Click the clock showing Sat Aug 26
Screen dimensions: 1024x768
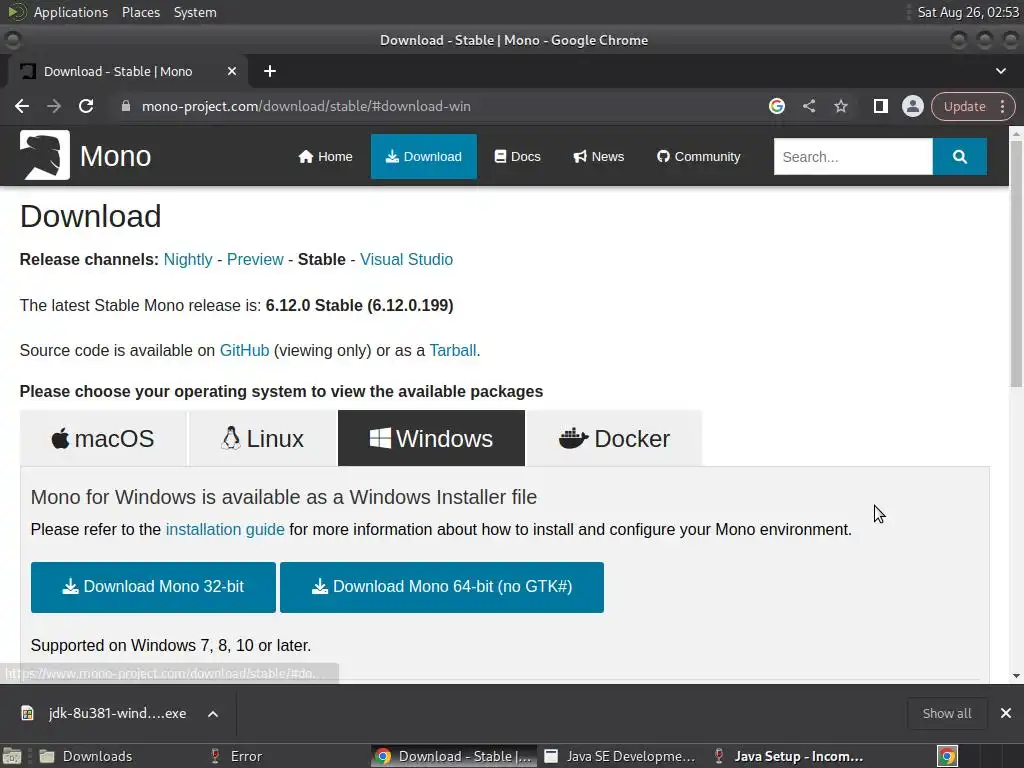pos(968,12)
